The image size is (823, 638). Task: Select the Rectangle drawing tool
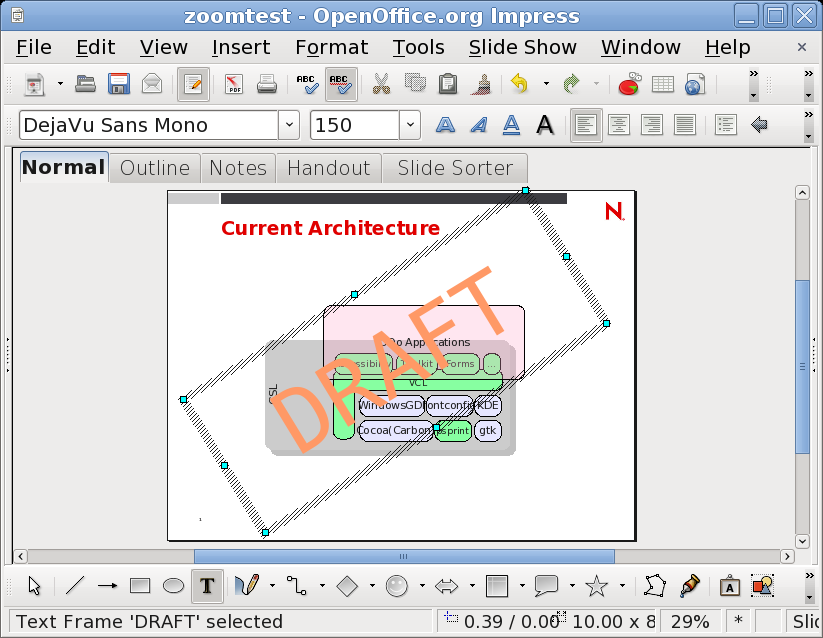(140, 586)
